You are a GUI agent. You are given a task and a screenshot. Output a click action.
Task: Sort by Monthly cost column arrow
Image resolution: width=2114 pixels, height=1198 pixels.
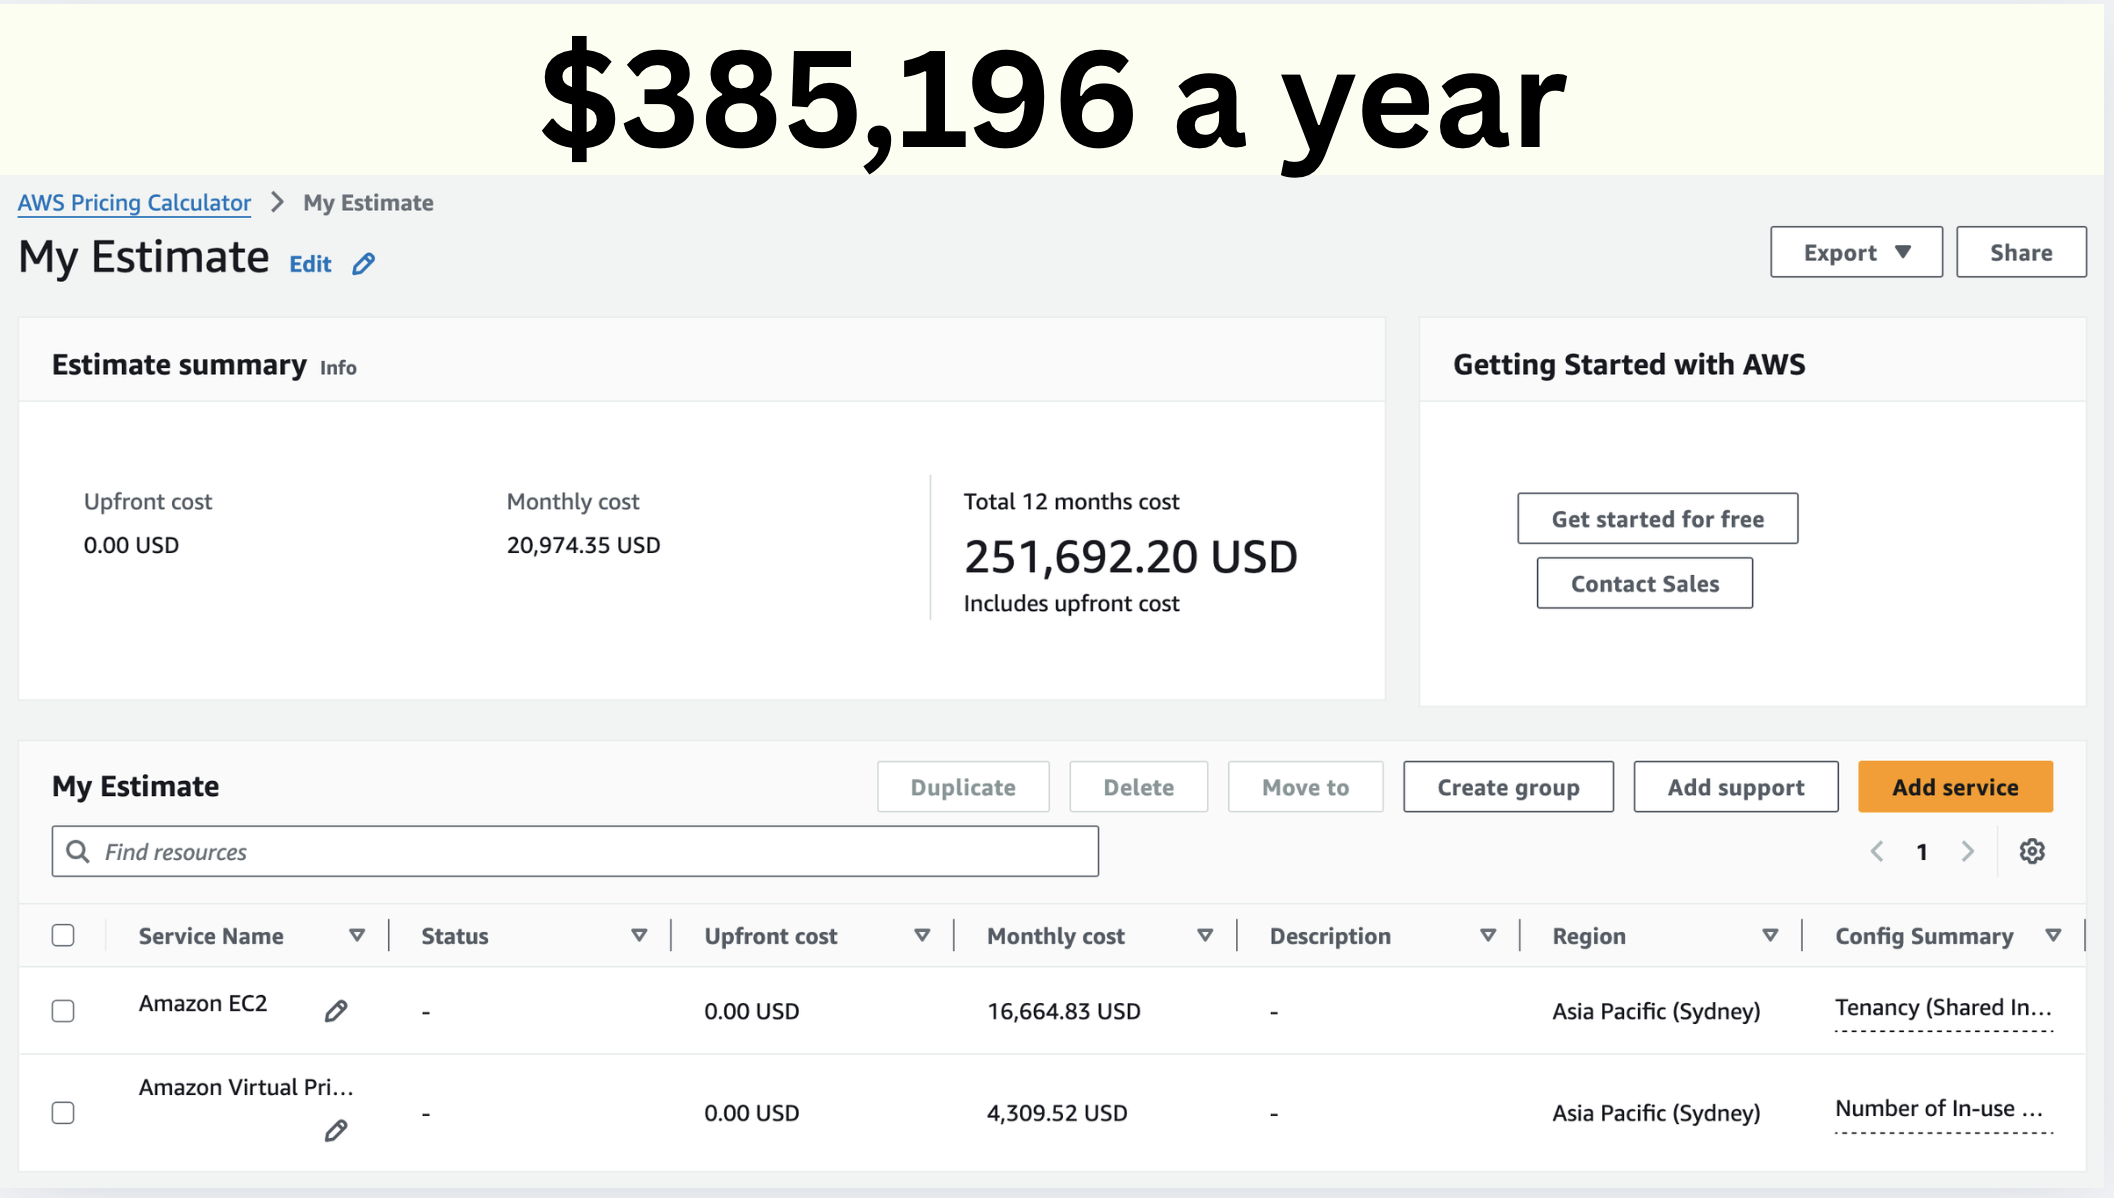tap(1204, 936)
